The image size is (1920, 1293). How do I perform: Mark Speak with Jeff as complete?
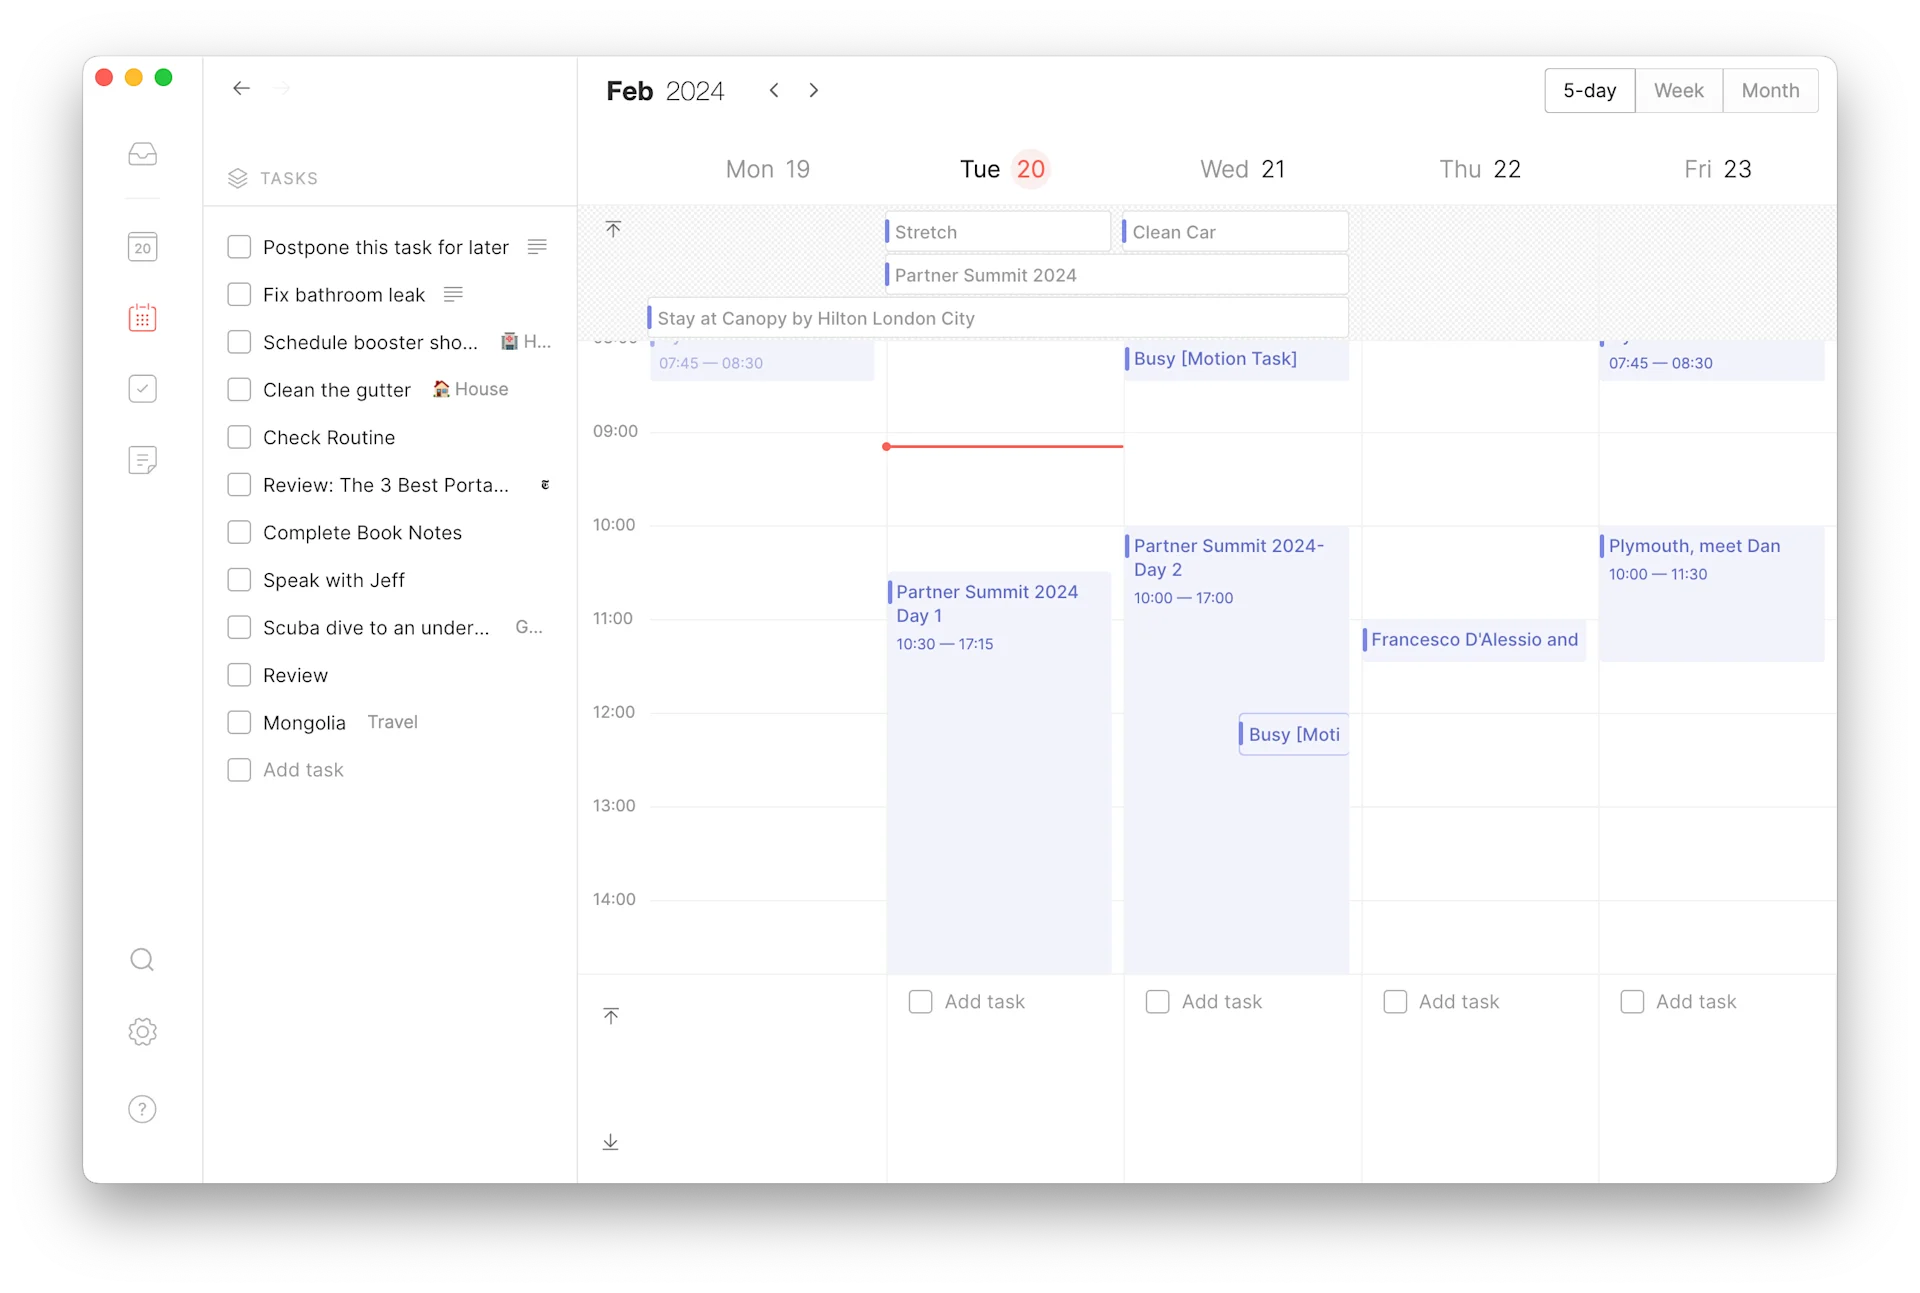pos(239,579)
